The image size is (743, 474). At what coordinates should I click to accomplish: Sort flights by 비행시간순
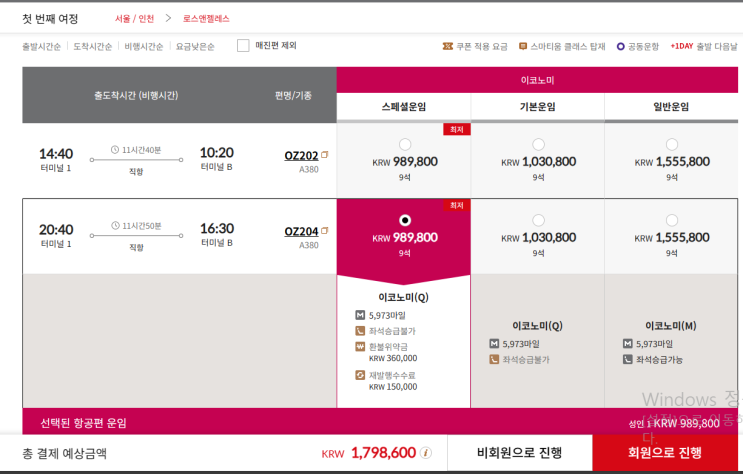pos(144,46)
